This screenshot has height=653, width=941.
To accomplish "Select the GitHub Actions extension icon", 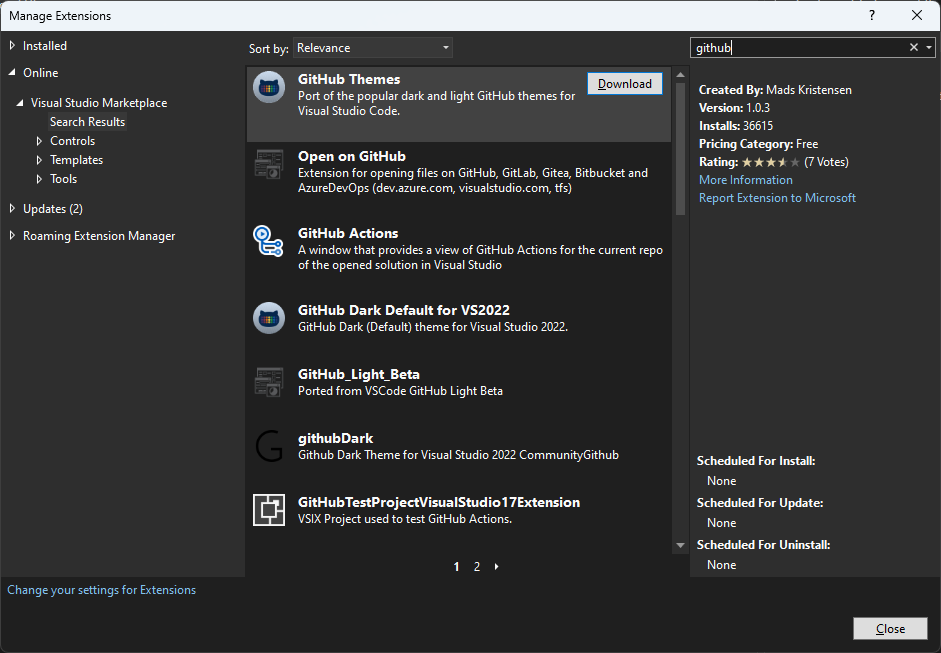I will click(x=268, y=242).
